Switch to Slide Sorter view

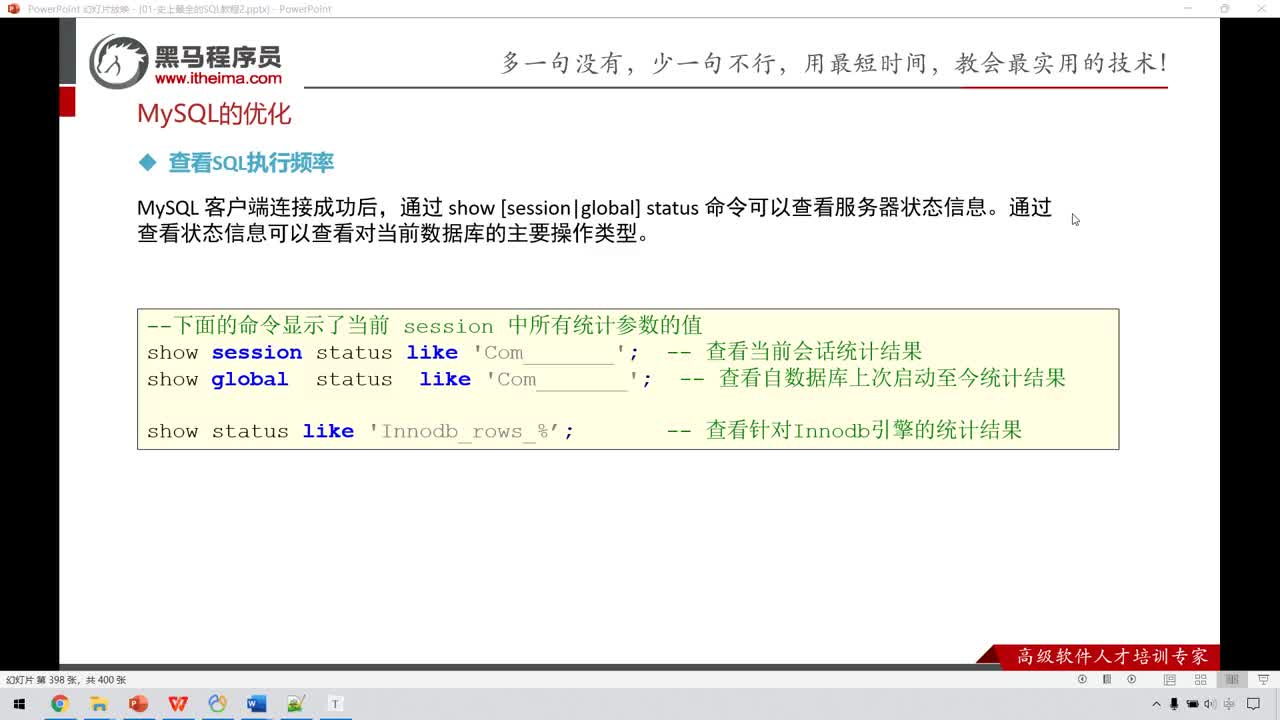[1201, 679]
